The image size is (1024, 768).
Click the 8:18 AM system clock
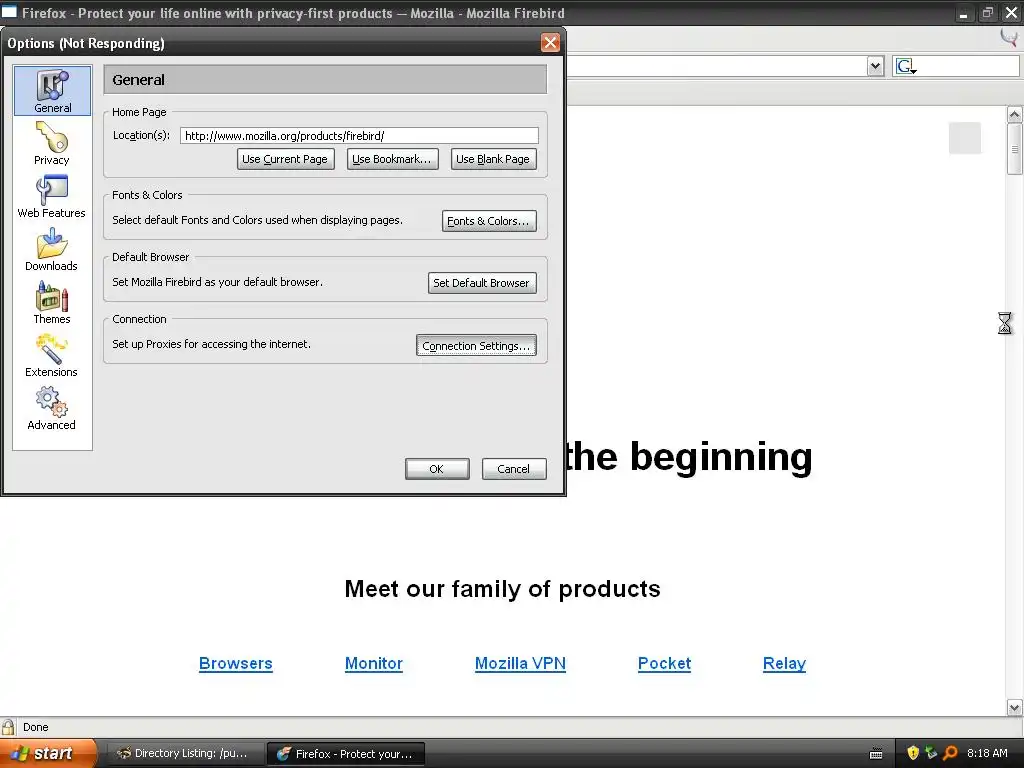(x=987, y=753)
